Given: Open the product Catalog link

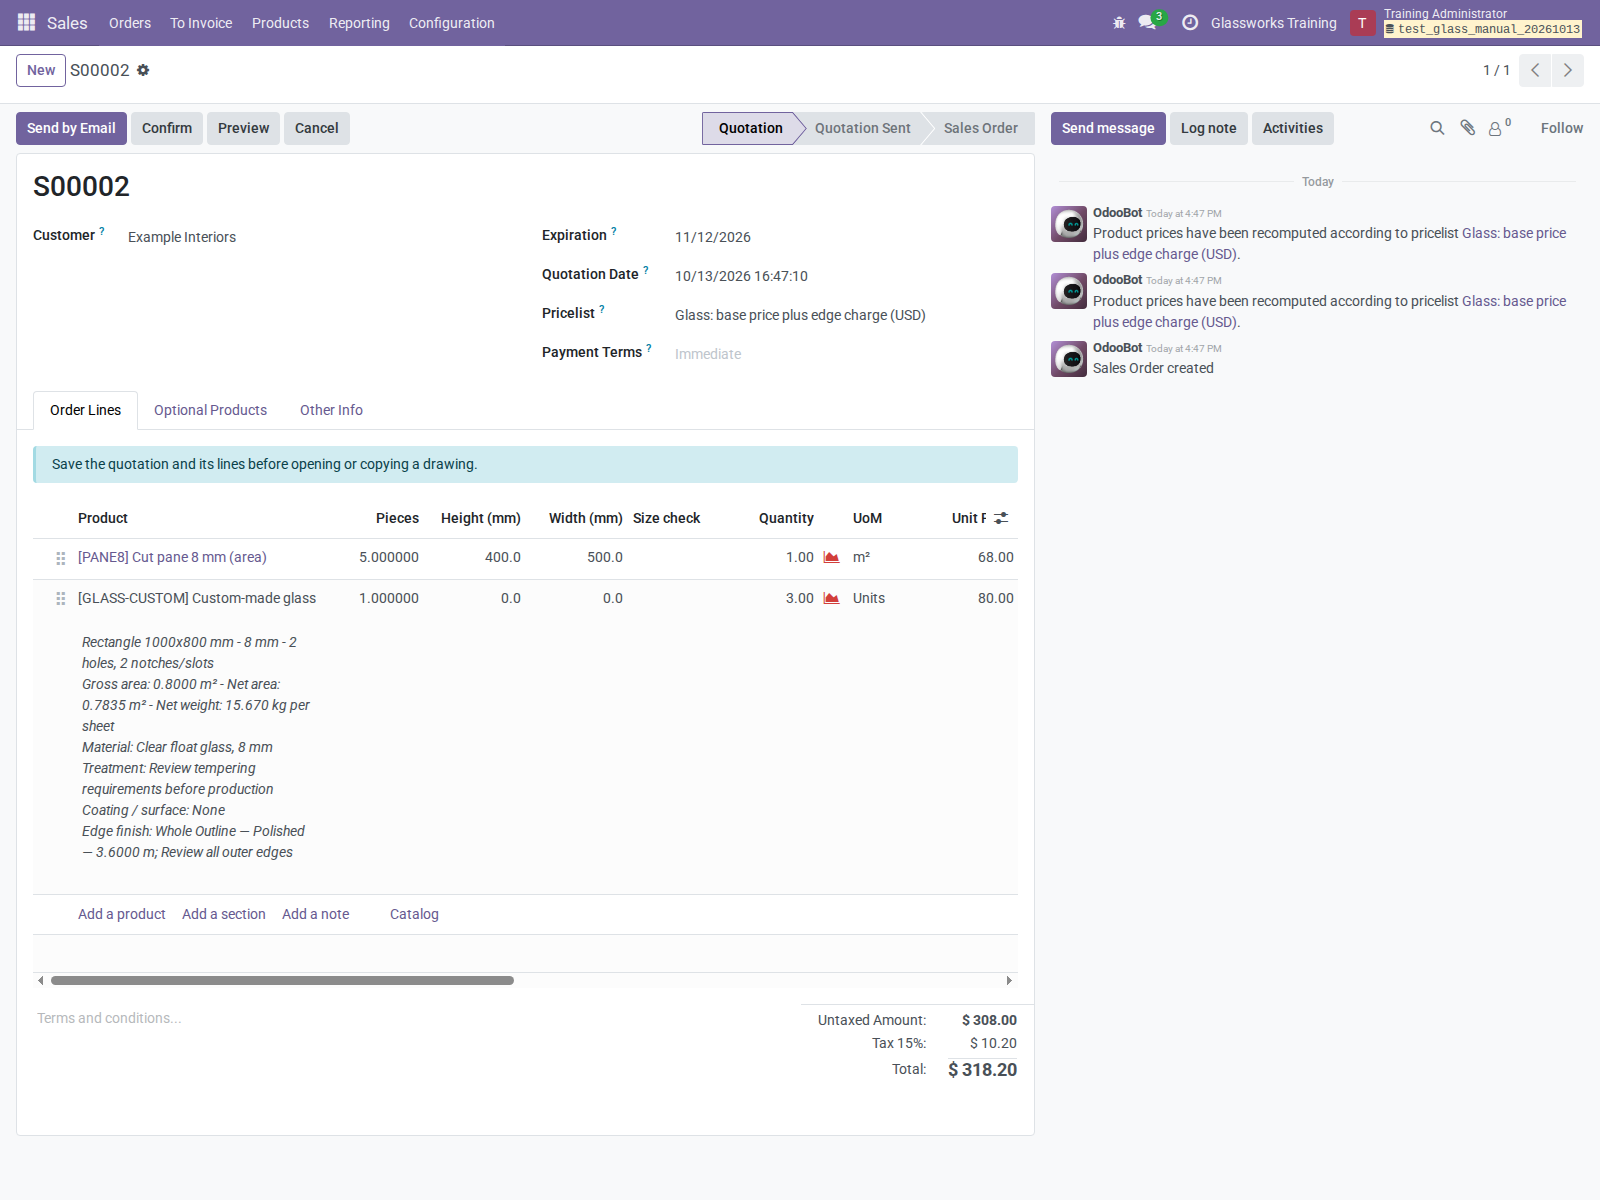Looking at the screenshot, I should pos(414,914).
